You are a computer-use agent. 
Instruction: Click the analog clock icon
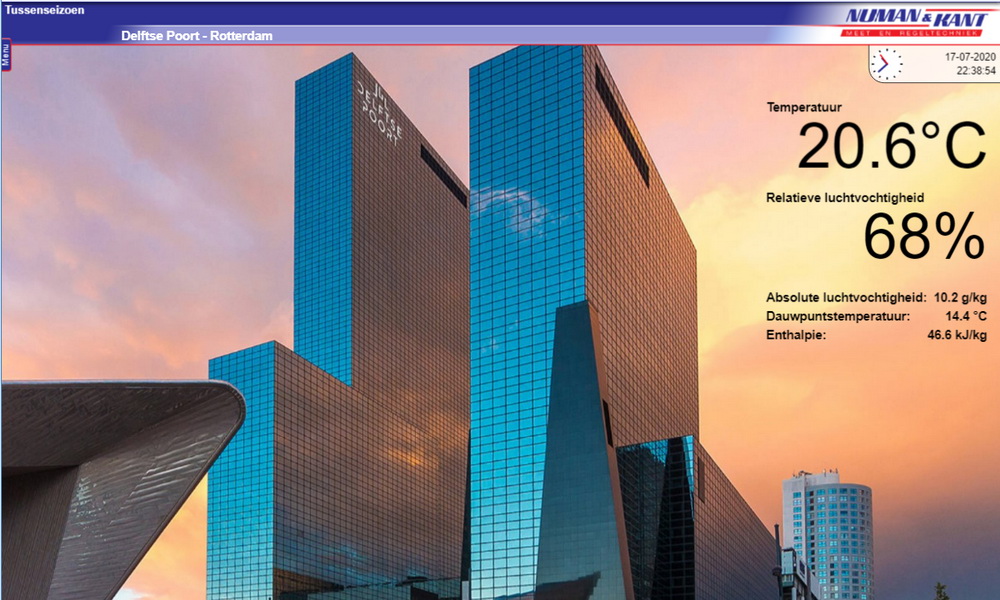click(885, 64)
